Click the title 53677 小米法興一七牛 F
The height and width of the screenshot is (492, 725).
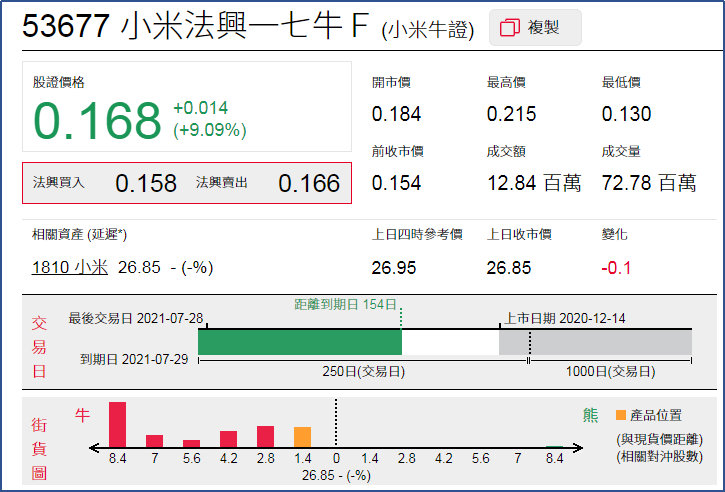195,26
